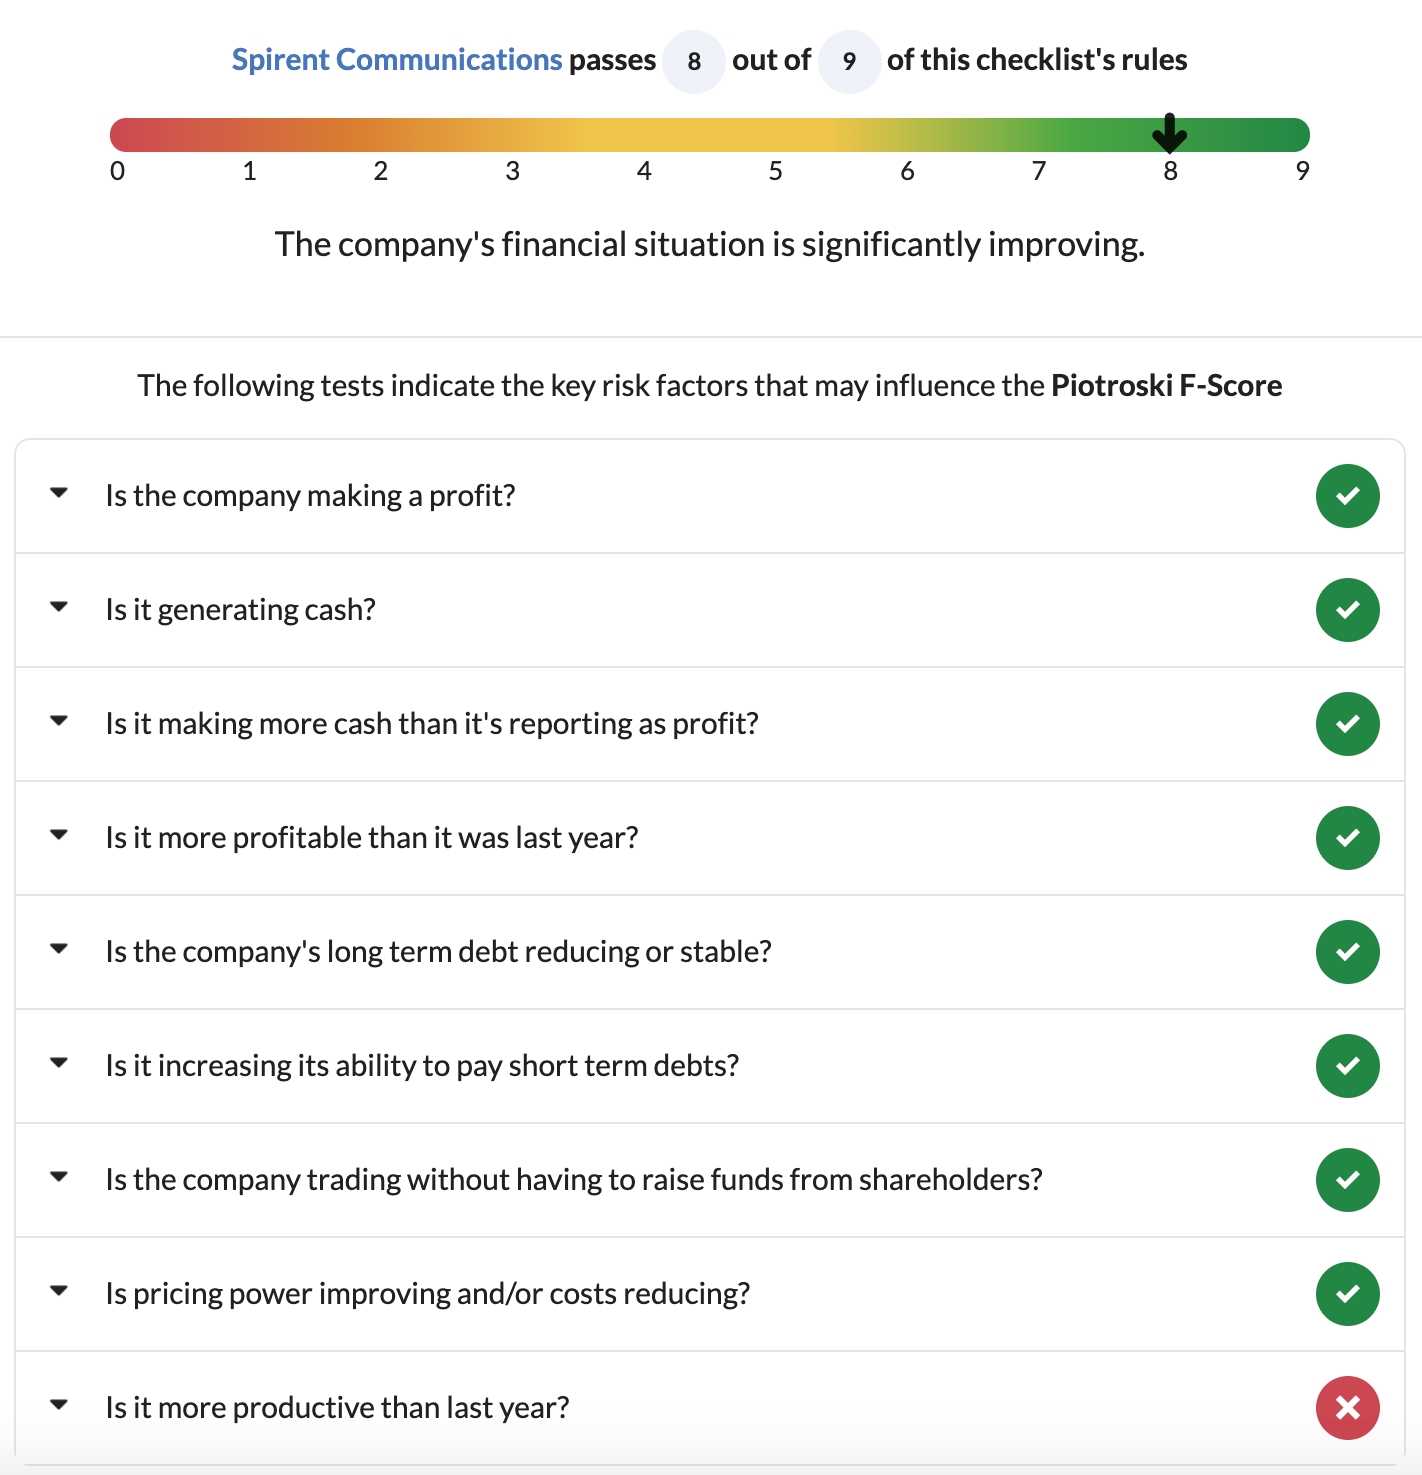
Task: Click the red cross icon for productivity test
Action: click(1347, 1408)
